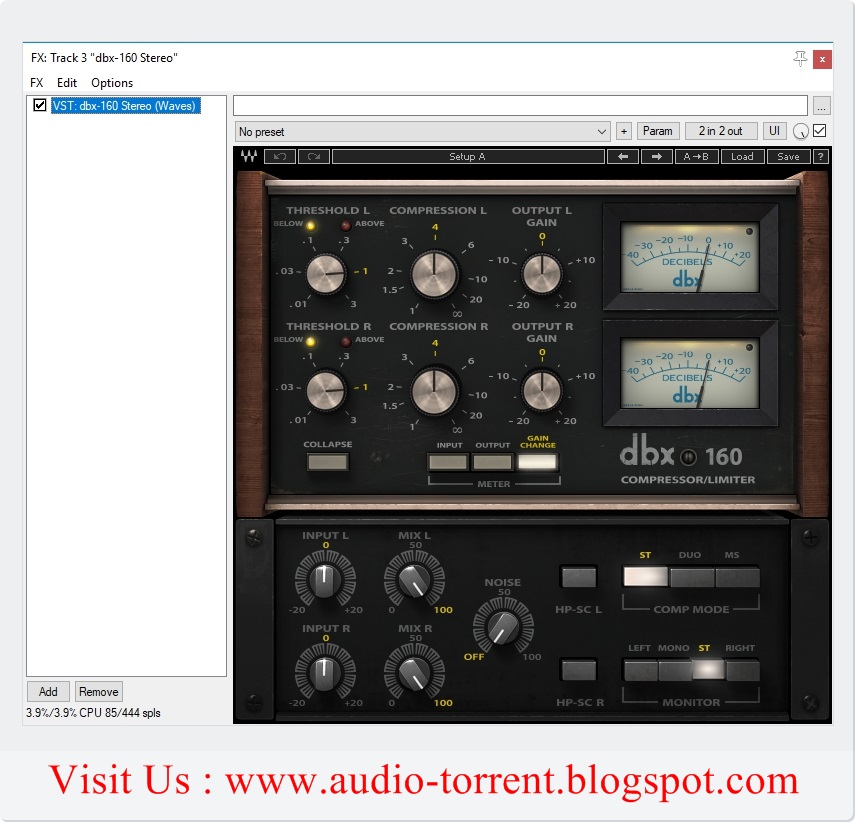
Task: Click the Waves logo icon
Action: click(249, 157)
